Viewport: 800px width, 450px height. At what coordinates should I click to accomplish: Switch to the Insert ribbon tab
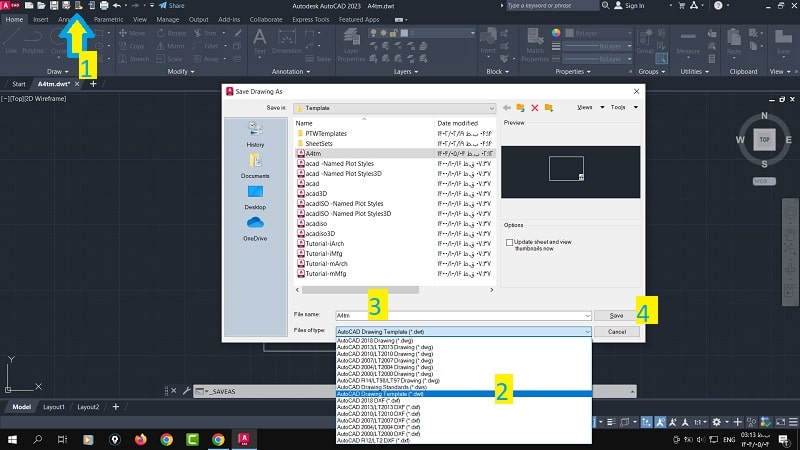click(41, 19)
